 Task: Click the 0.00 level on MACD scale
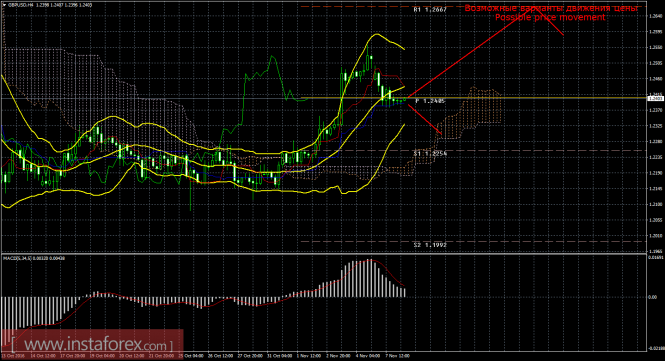point(652,297)
